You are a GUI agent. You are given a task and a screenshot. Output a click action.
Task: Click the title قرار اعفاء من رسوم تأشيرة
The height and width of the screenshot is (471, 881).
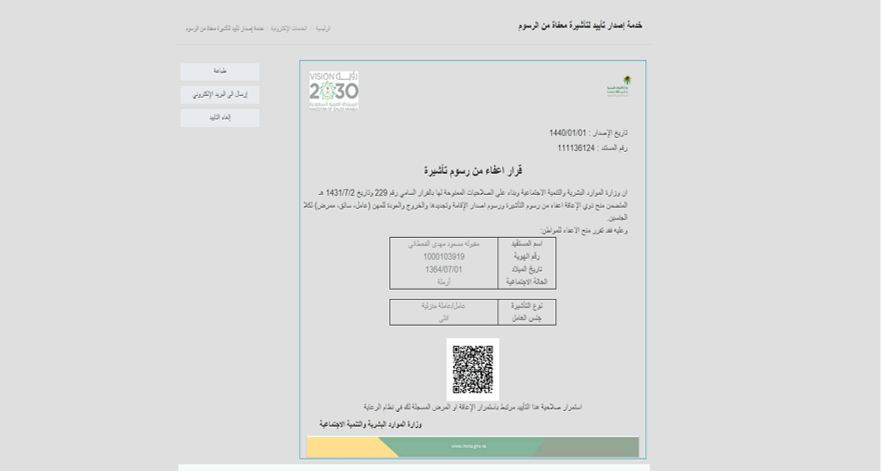pos(473,170)
